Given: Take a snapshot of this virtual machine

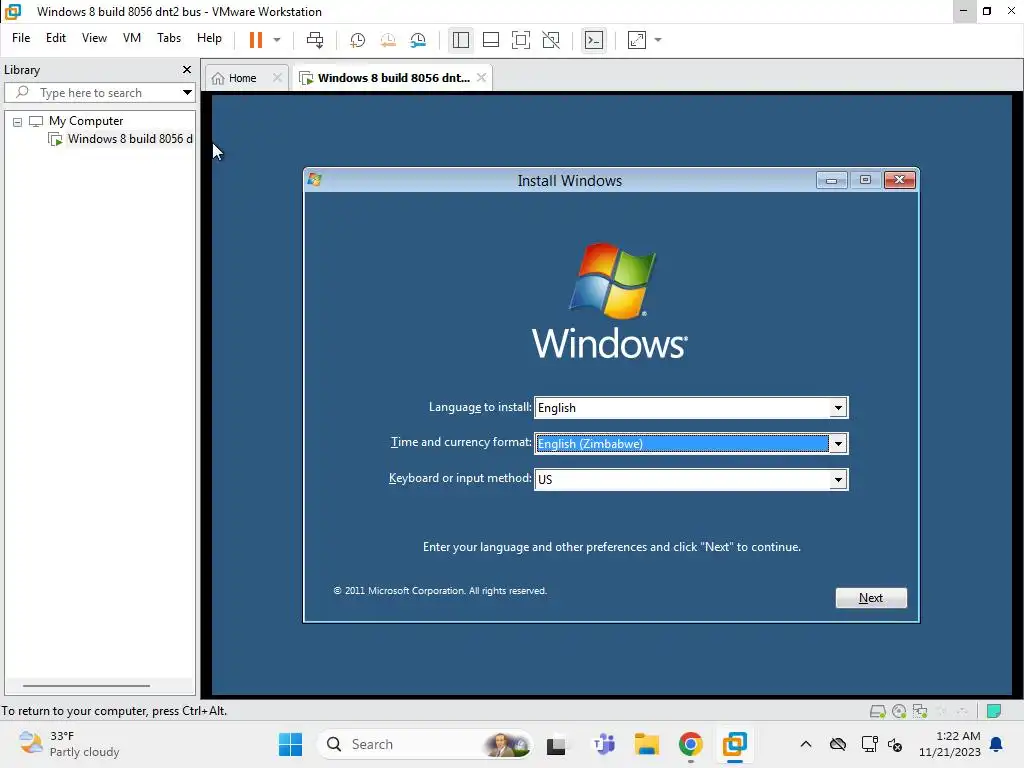Looking at the screenshot, I should click(357, 40).
